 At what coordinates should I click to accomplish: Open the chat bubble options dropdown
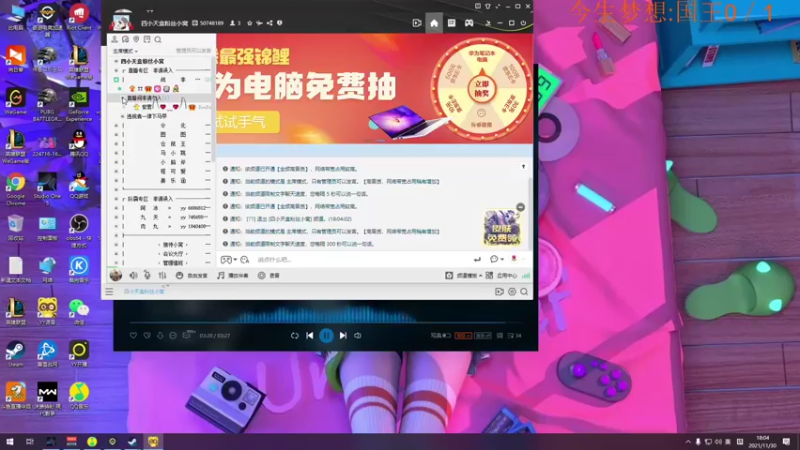(x=496, y=260)
